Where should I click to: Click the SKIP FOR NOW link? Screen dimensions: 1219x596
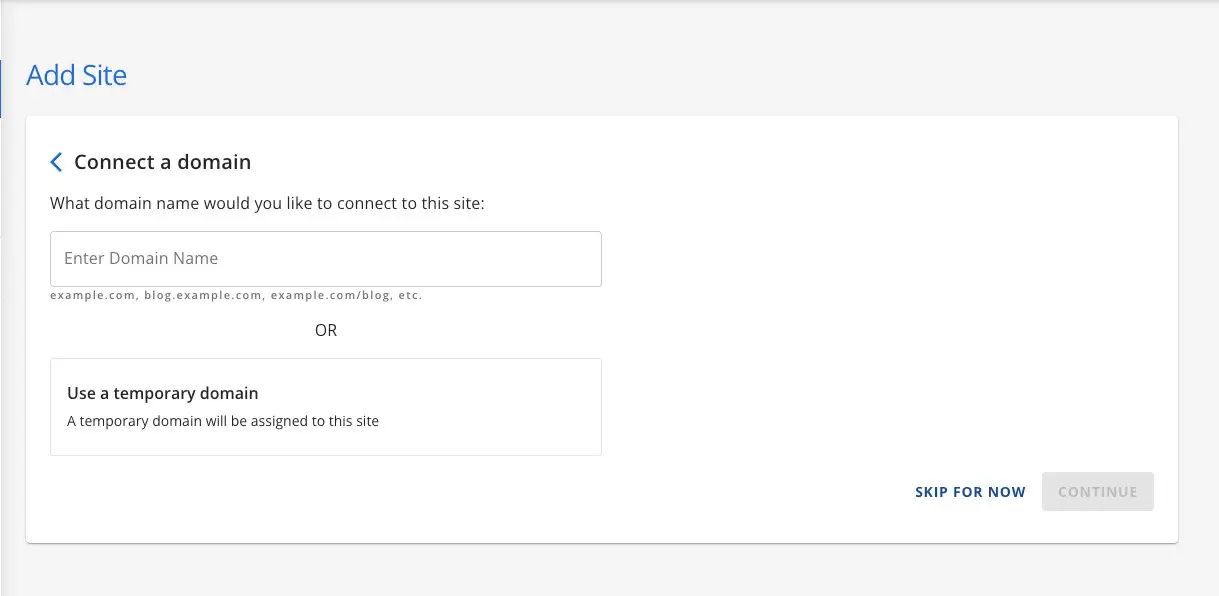pos(970,492)
